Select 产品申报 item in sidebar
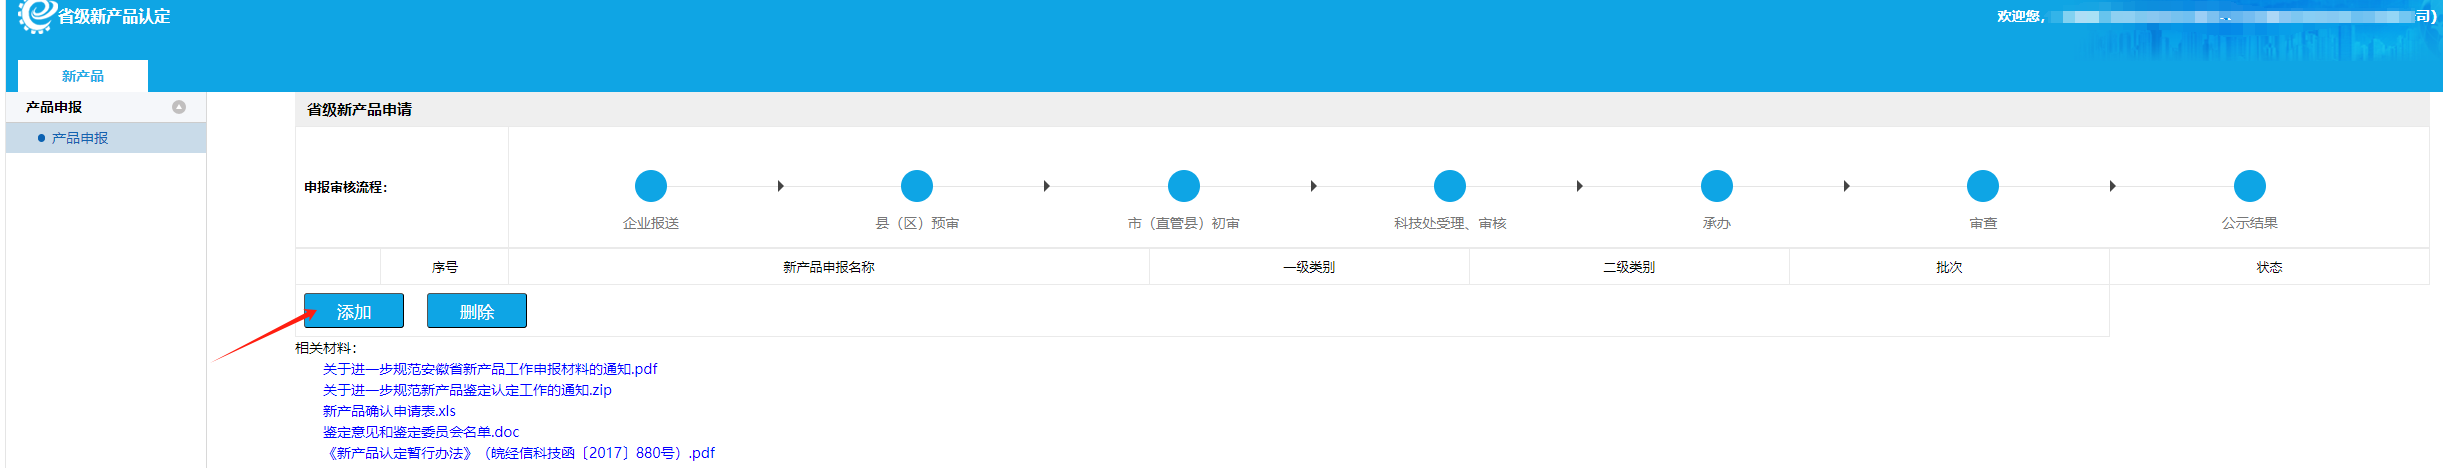Screen dimensions: 2443x468 (x=80, y=138)
